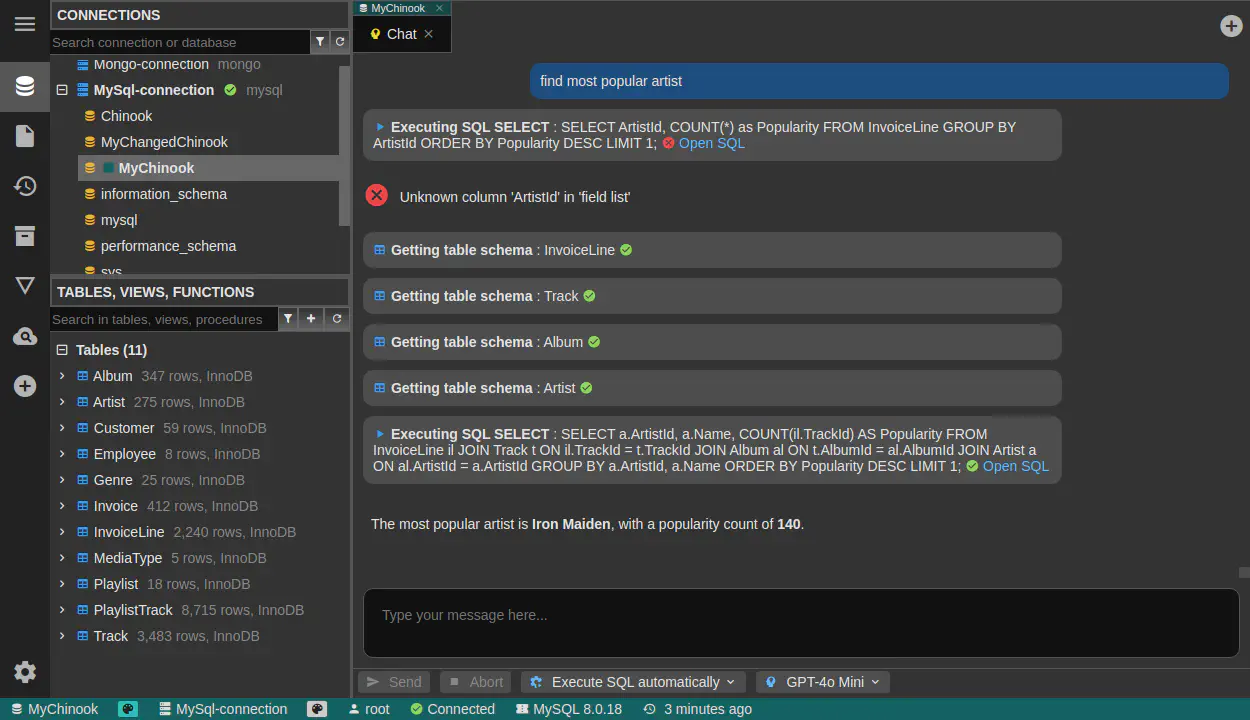
Task: Select the mysql database
Action: pos(119,220)
